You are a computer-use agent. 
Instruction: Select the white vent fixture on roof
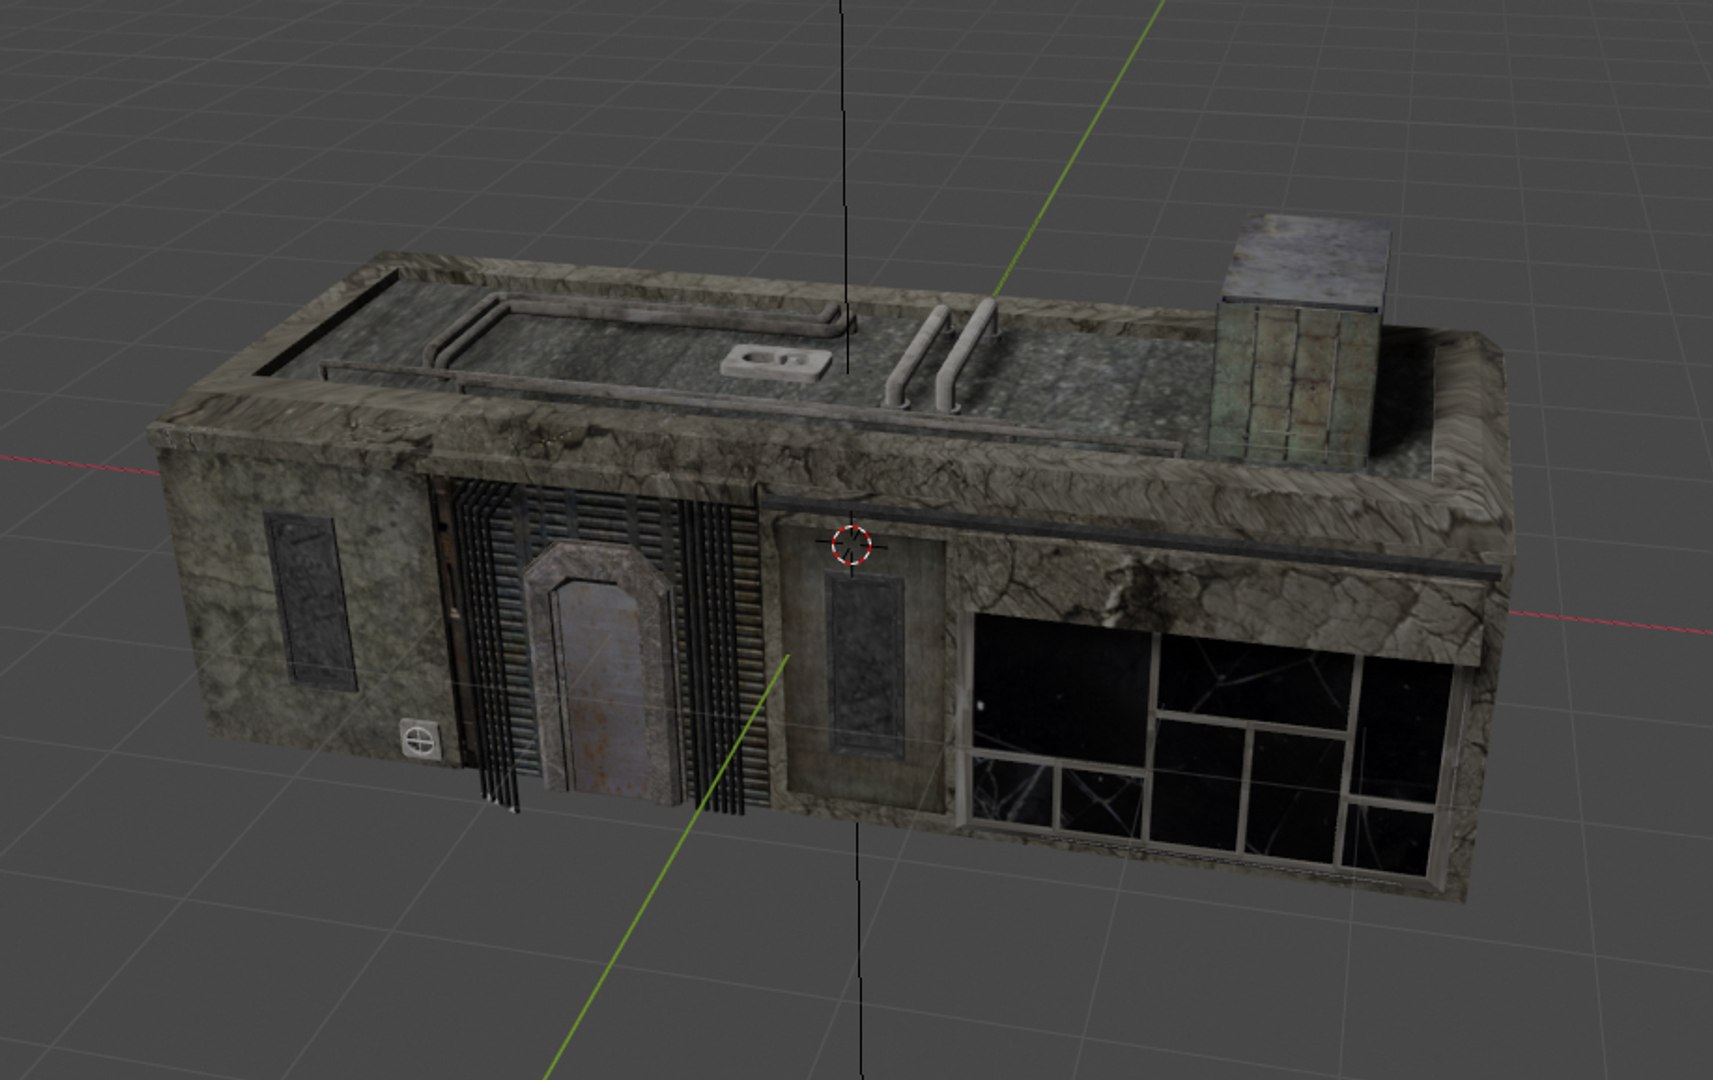tap(775, 360)
